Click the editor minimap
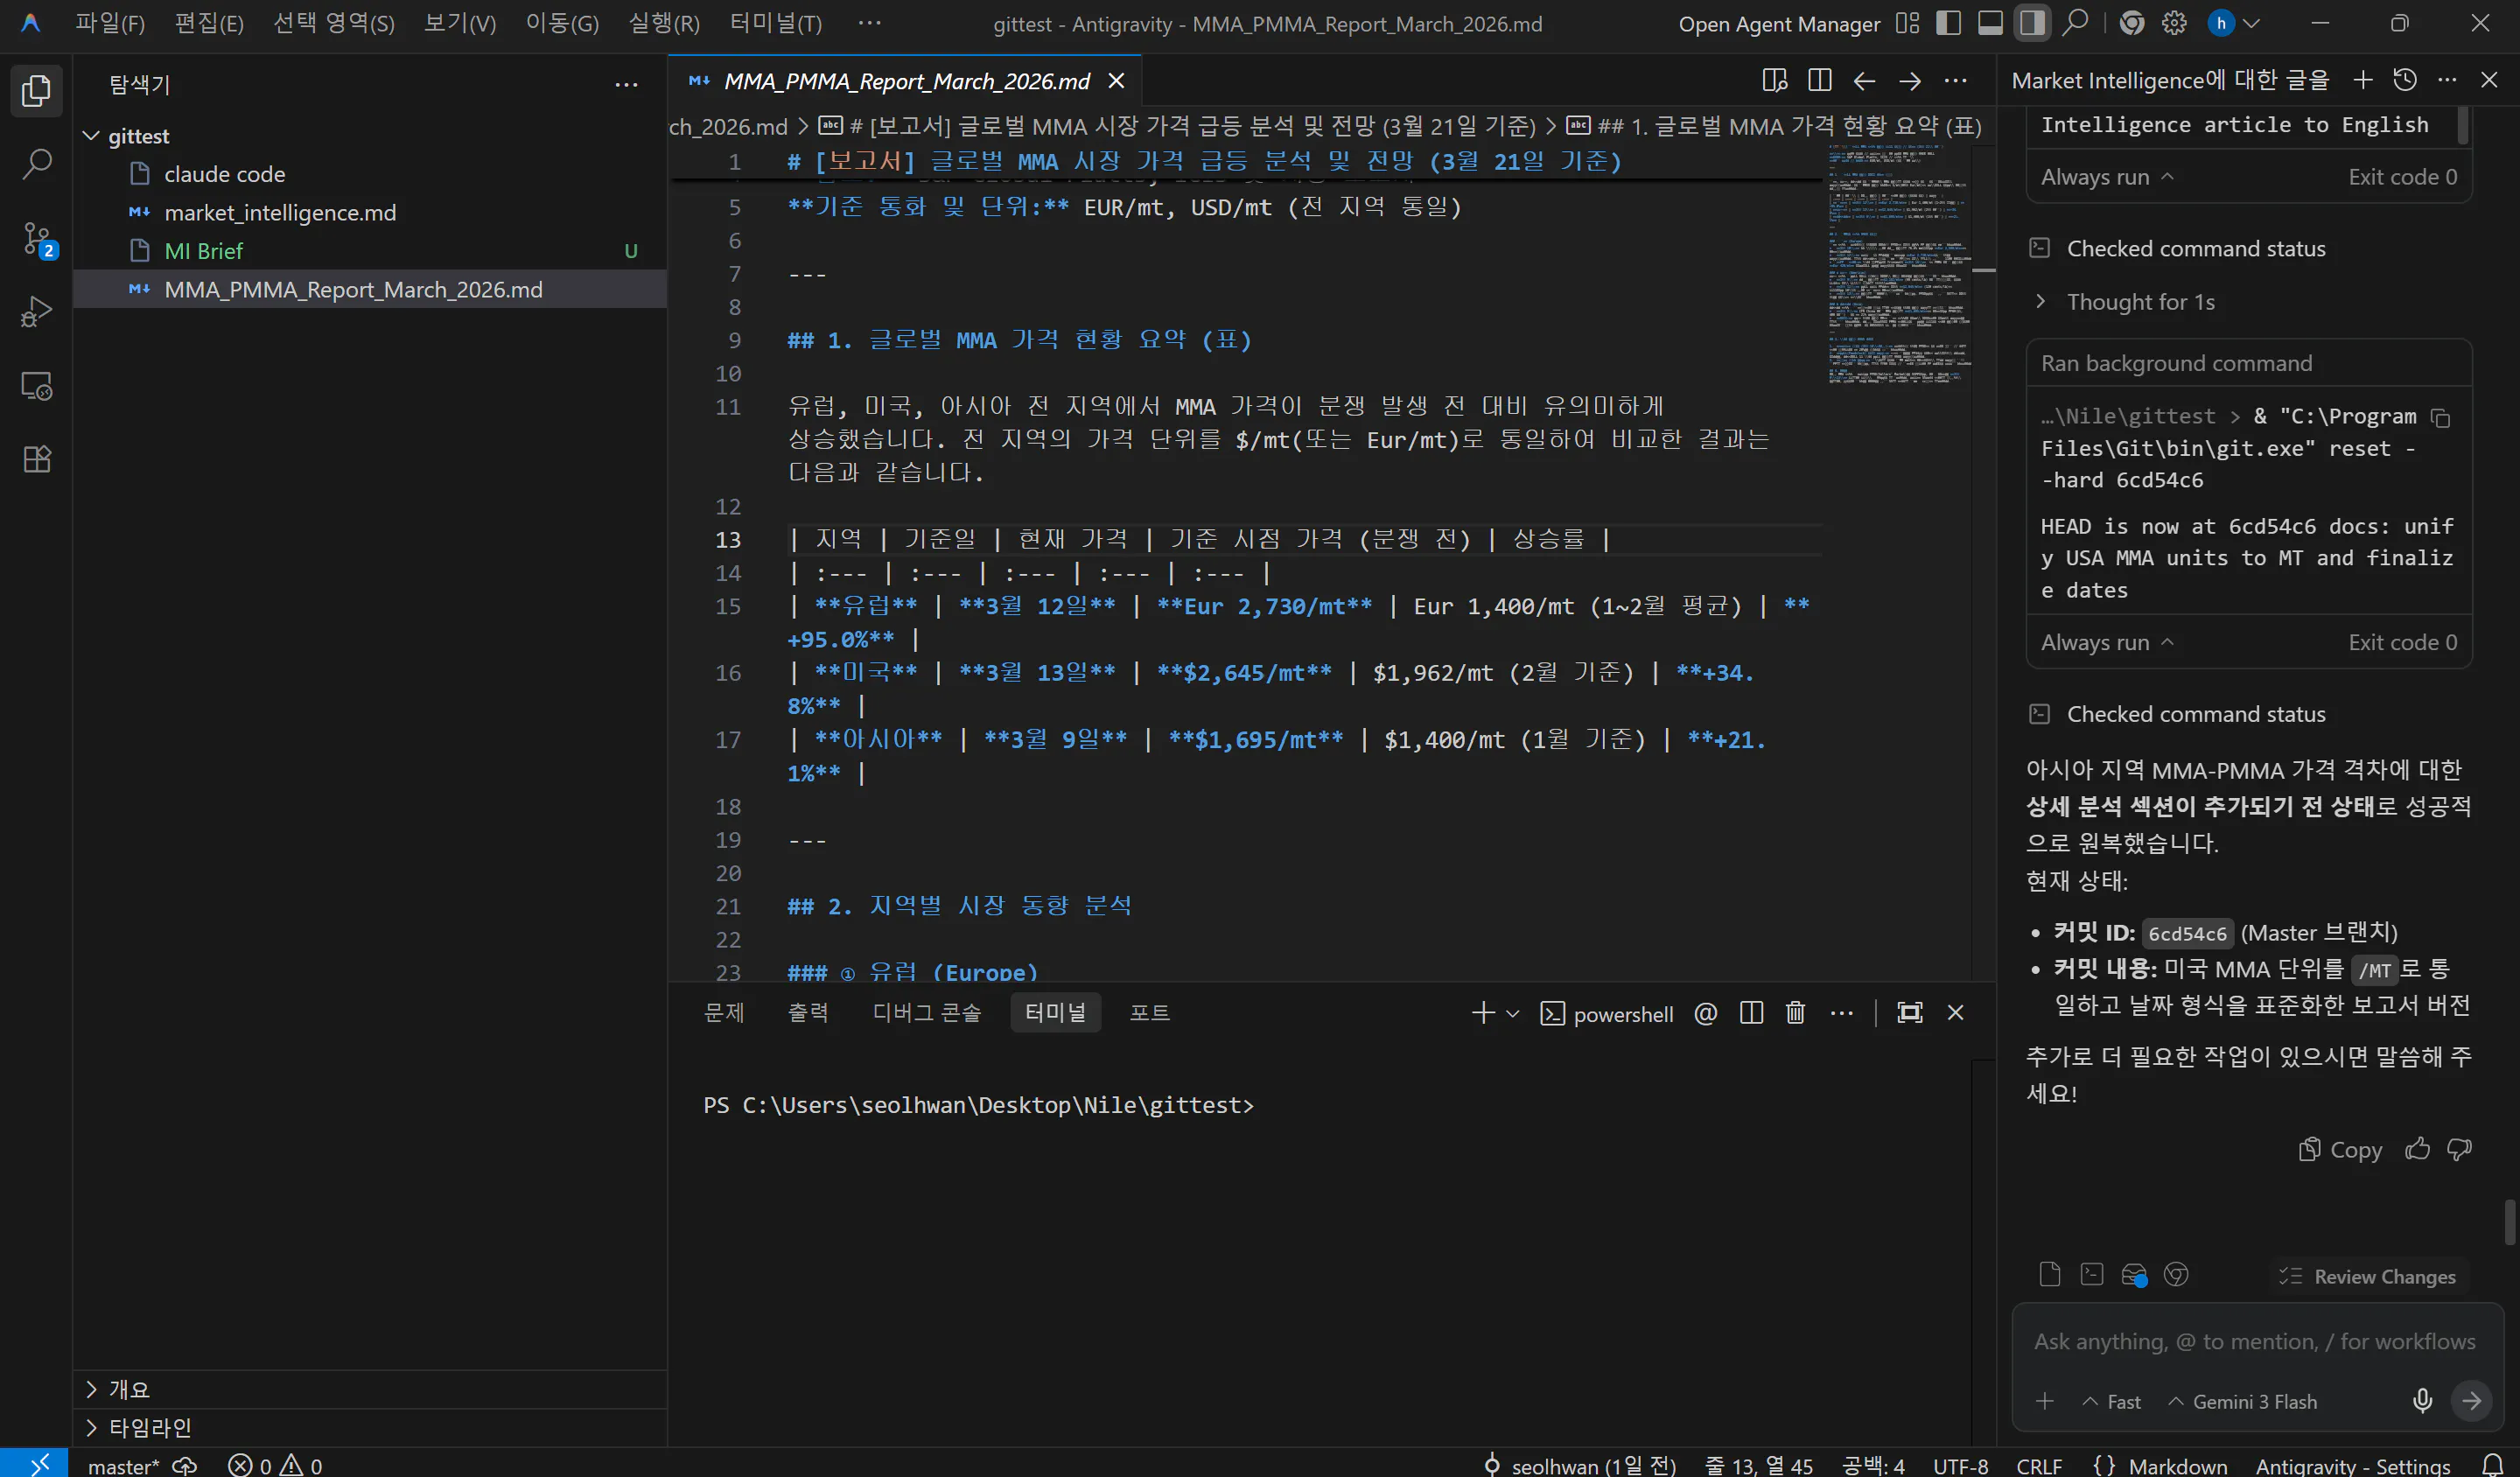 point(1898,265)
